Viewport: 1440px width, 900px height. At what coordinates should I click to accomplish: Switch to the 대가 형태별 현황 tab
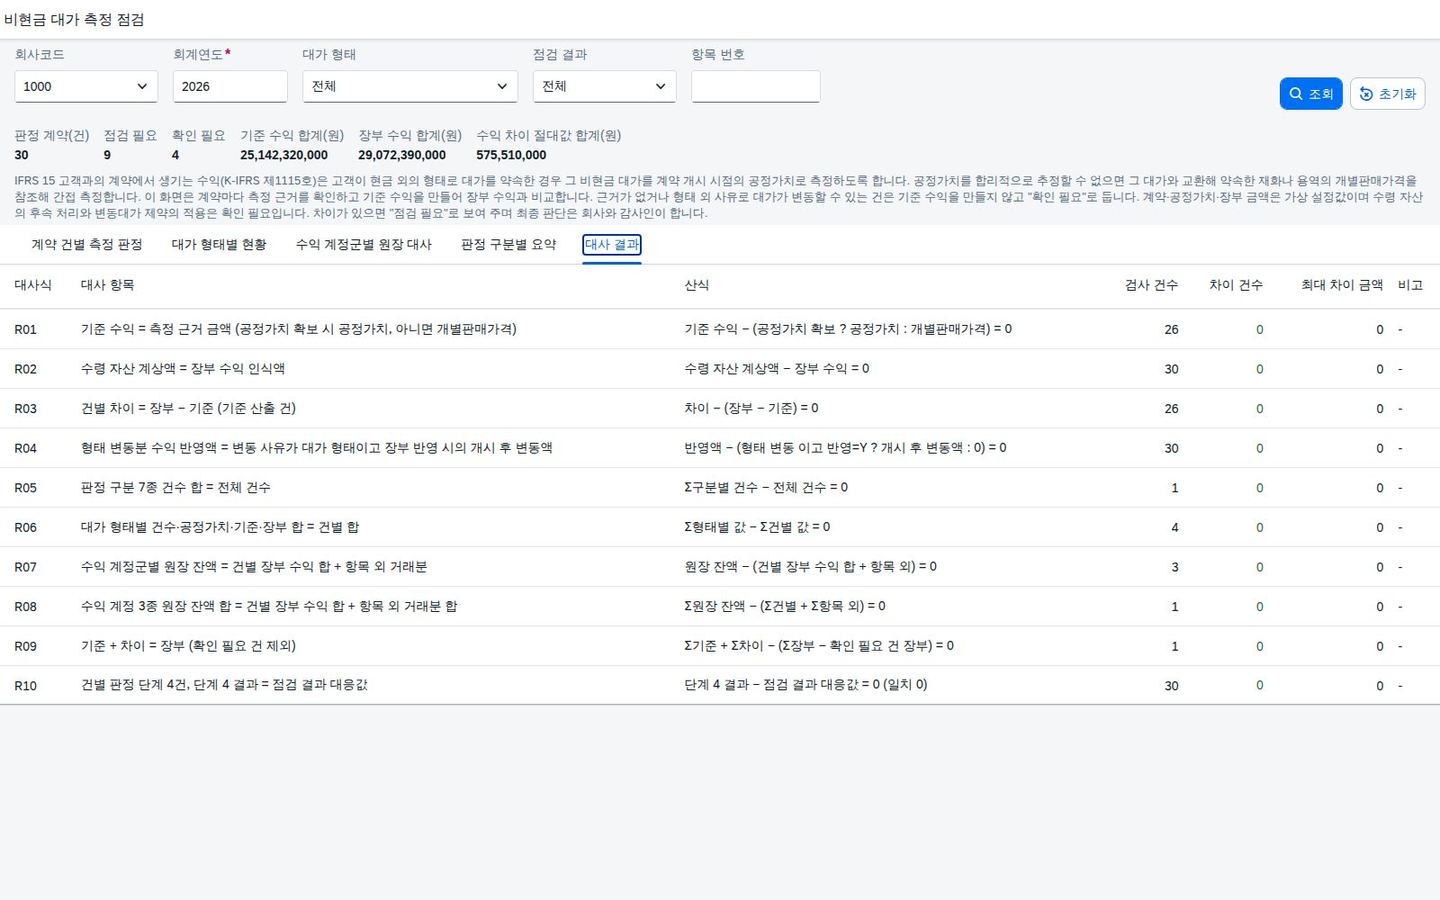(219, 244)
